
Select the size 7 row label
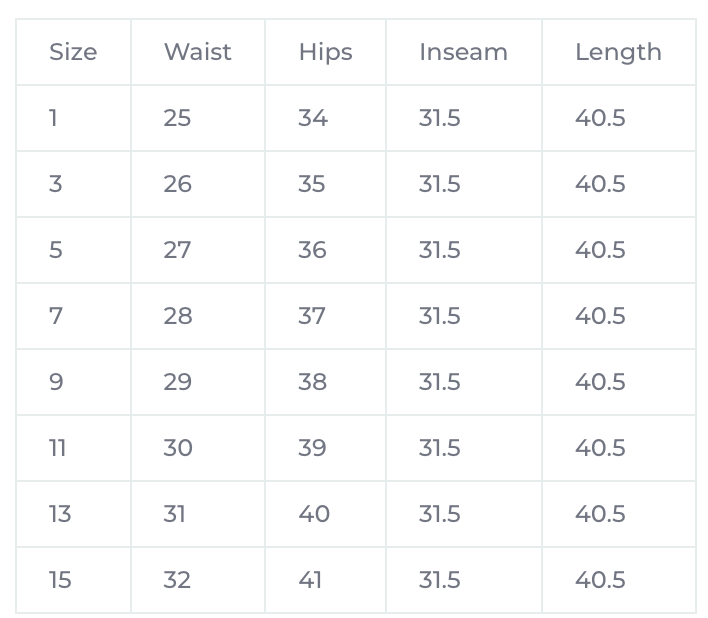(x=56, y=316)
